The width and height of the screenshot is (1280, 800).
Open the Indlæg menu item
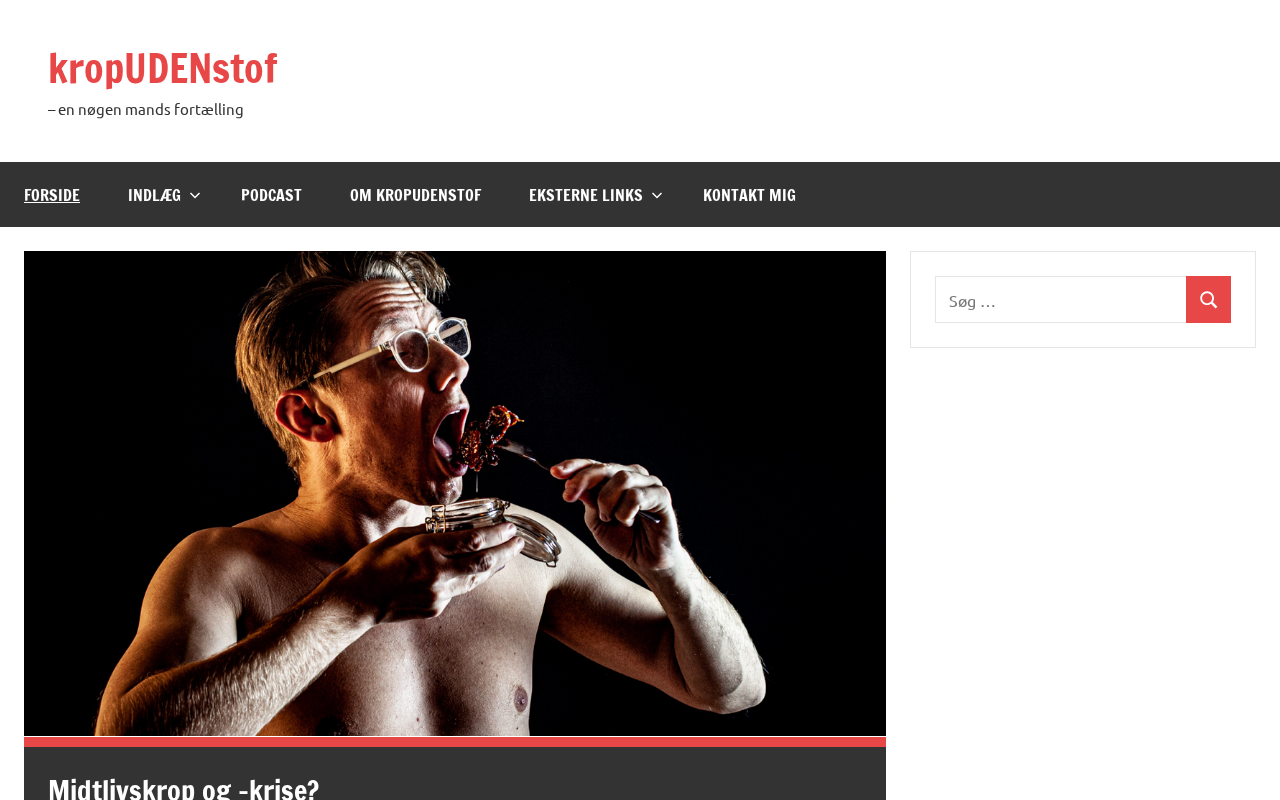coord(154,195)
